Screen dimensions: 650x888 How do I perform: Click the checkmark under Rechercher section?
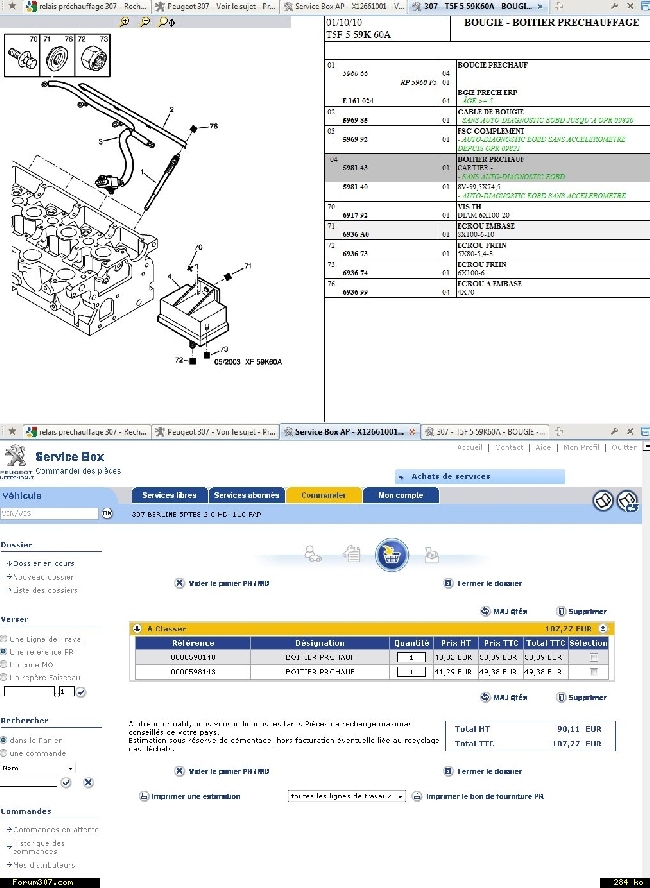66,783
